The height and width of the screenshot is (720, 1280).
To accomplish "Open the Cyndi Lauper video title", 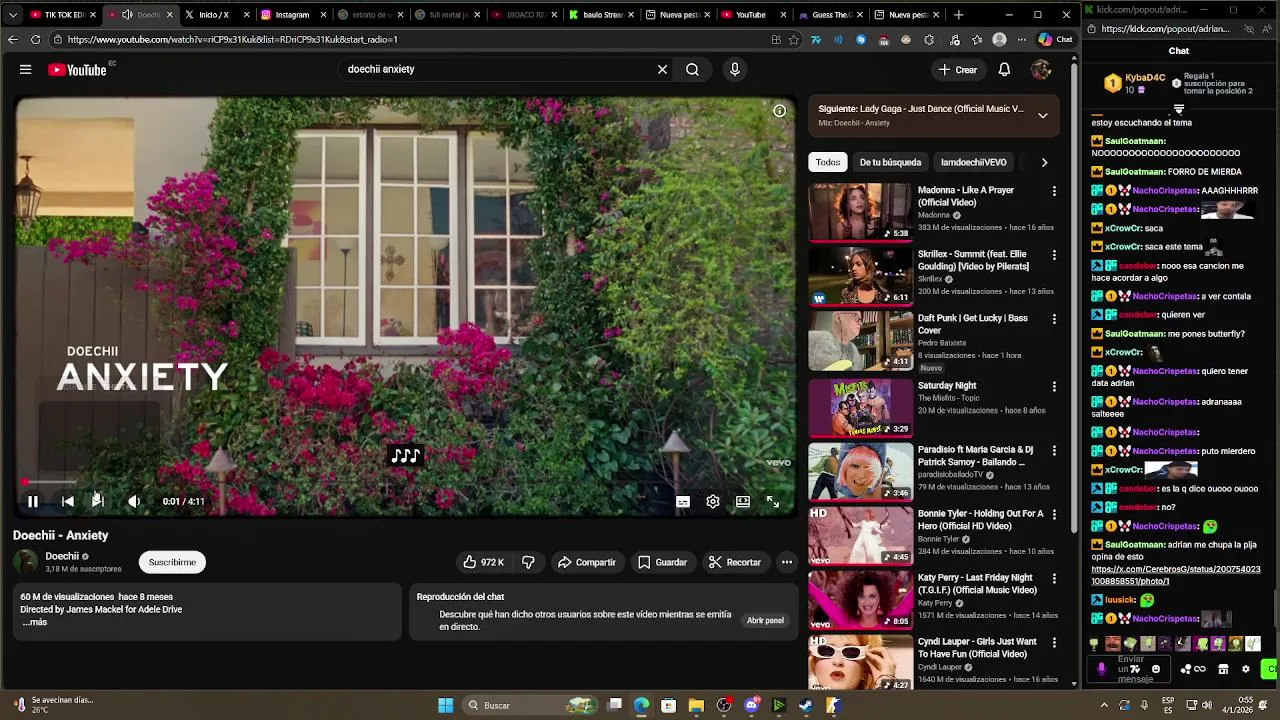I will click(x=977, y=648).
